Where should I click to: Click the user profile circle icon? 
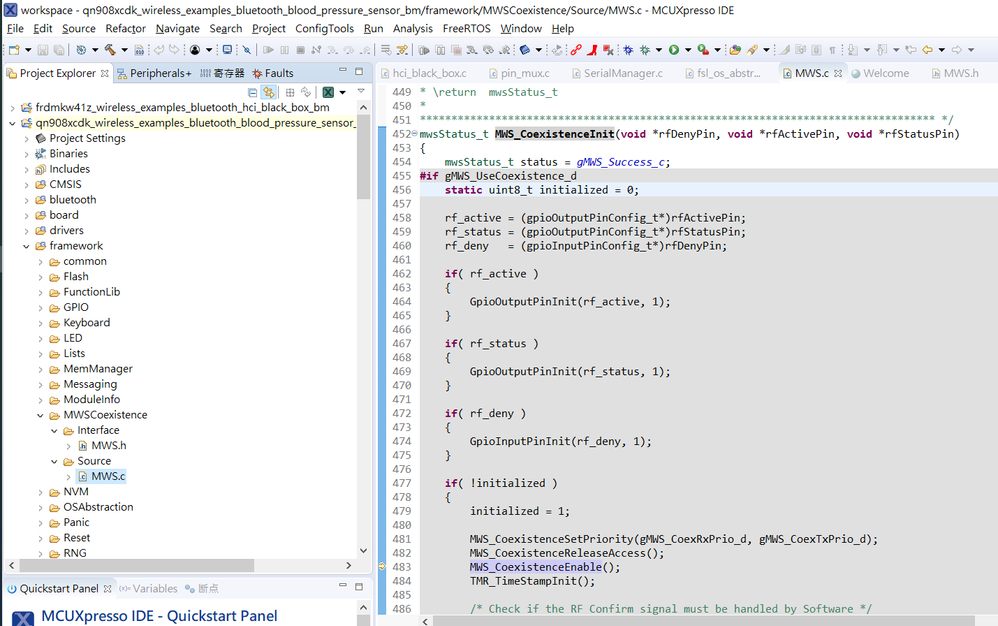[x=195, y=50]
